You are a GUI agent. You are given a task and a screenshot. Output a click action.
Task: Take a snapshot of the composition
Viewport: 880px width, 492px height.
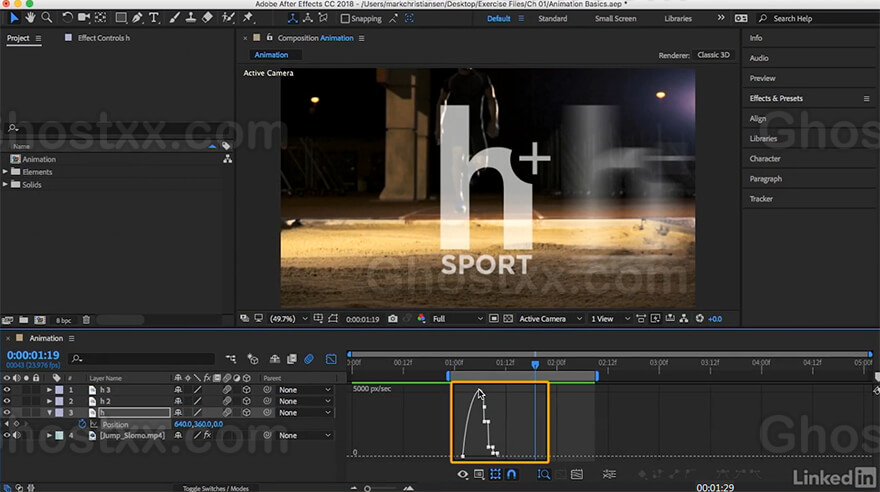tap(393, 319)
